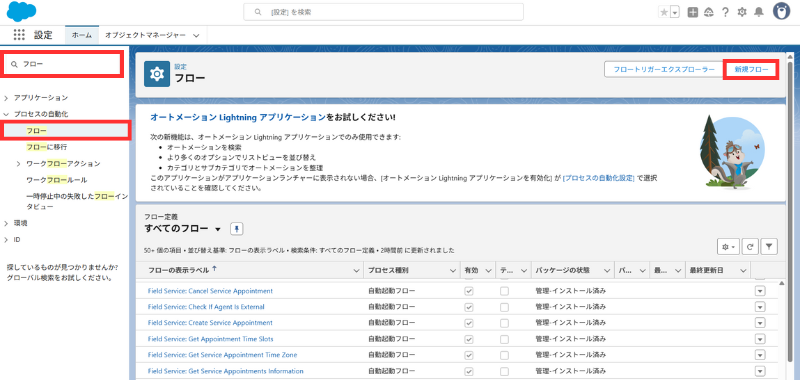
Task: Expand ID tree node
Action: (6, 240)
